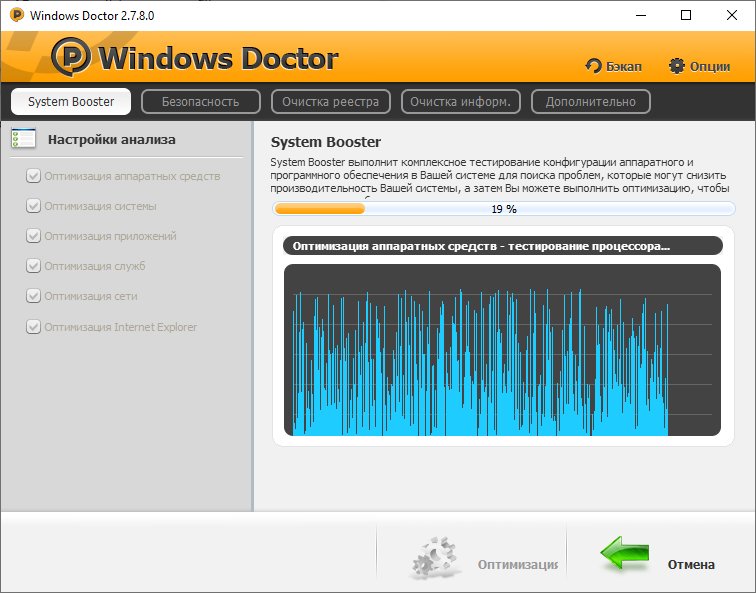Screen dimensions: 756x593
Task: Click the green back arrow icon
Action: pyautogui.click(x=624, y=553)
